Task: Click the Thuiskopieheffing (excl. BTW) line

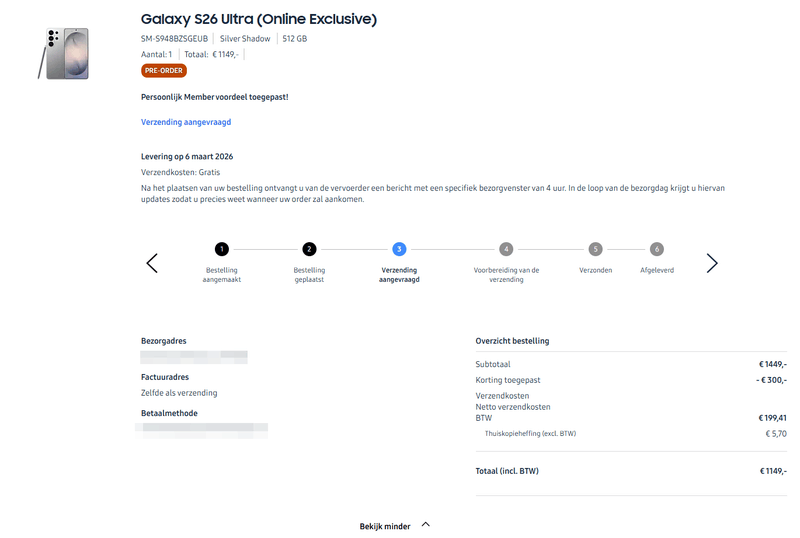Action: coord(530,433)
